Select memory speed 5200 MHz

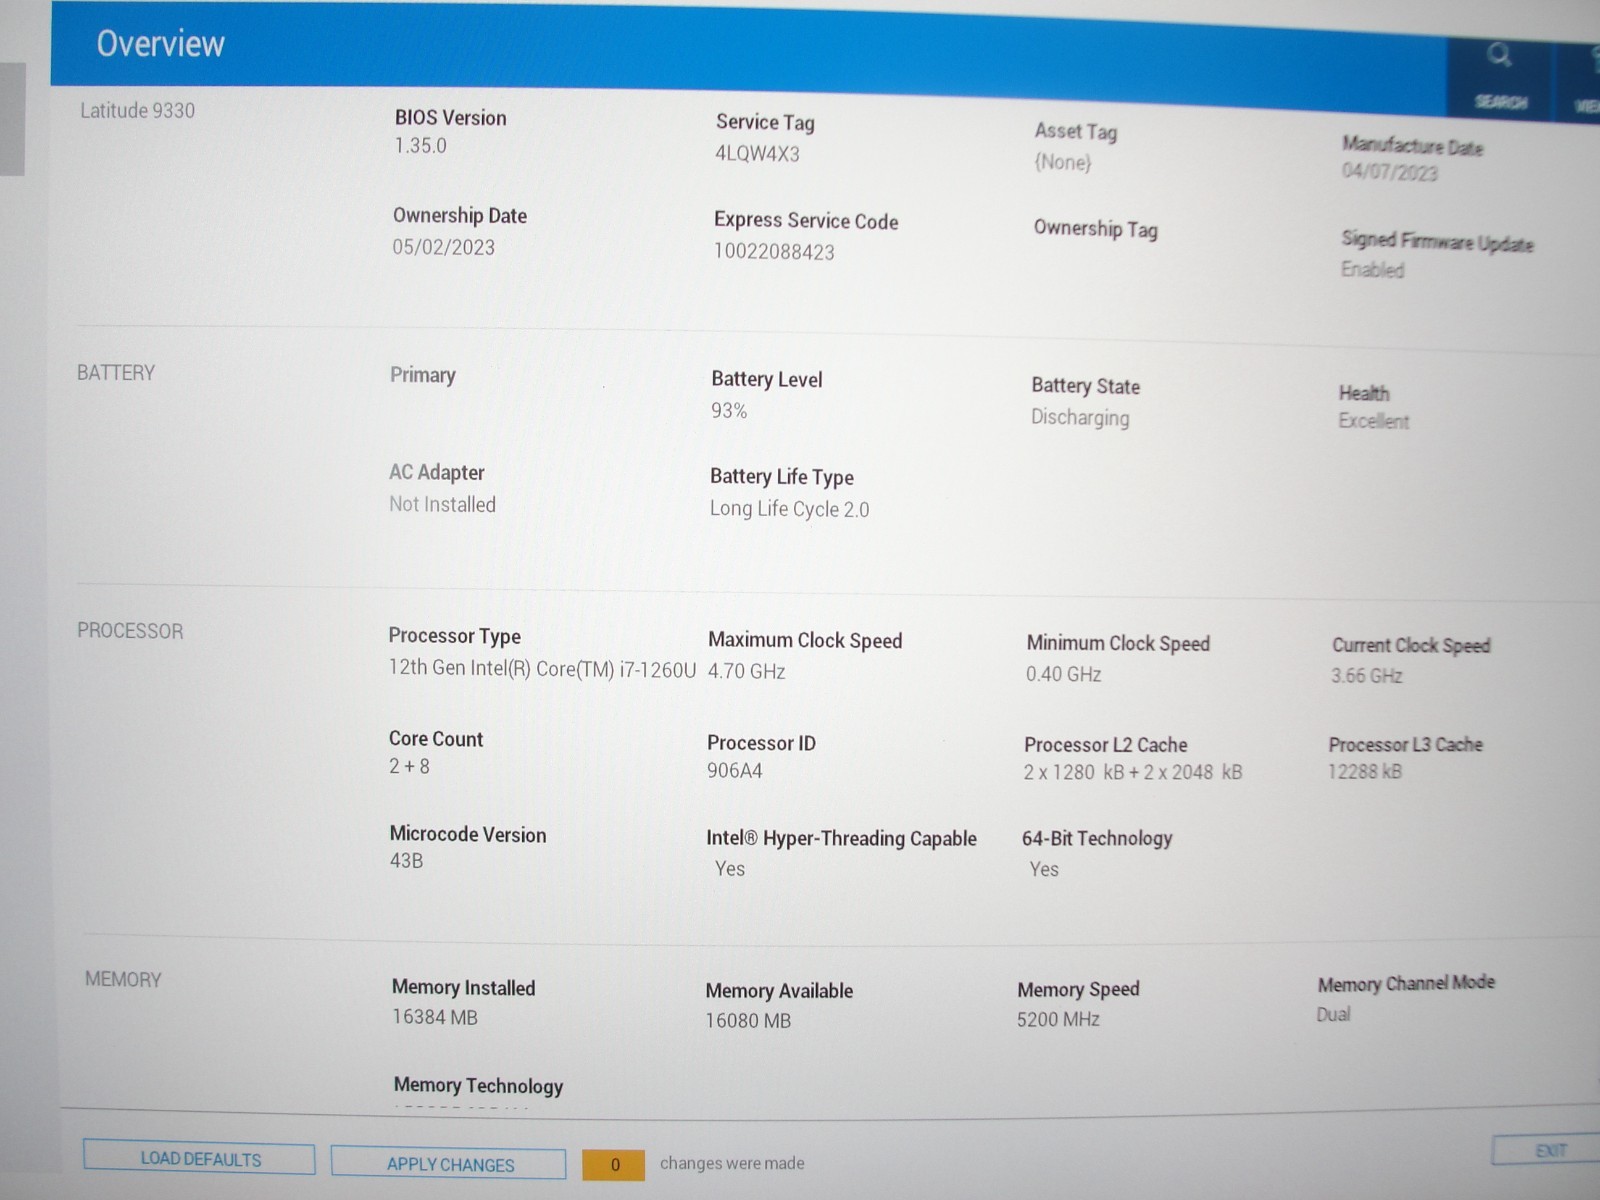pos(1058,1020)
